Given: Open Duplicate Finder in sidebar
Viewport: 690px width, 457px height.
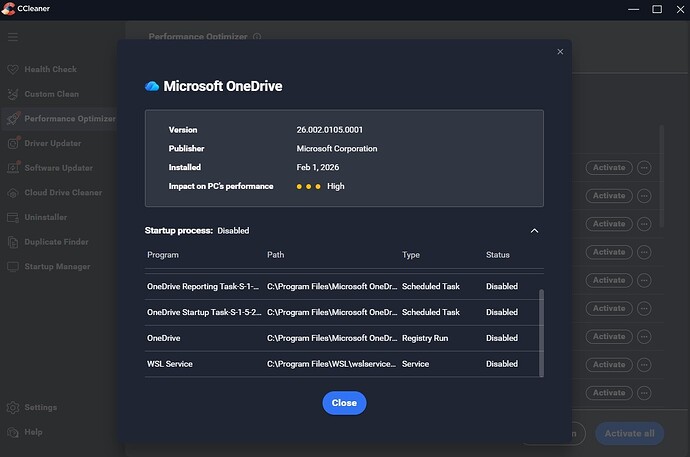Looking at the screenshot, I should click(x=58, y=242).
